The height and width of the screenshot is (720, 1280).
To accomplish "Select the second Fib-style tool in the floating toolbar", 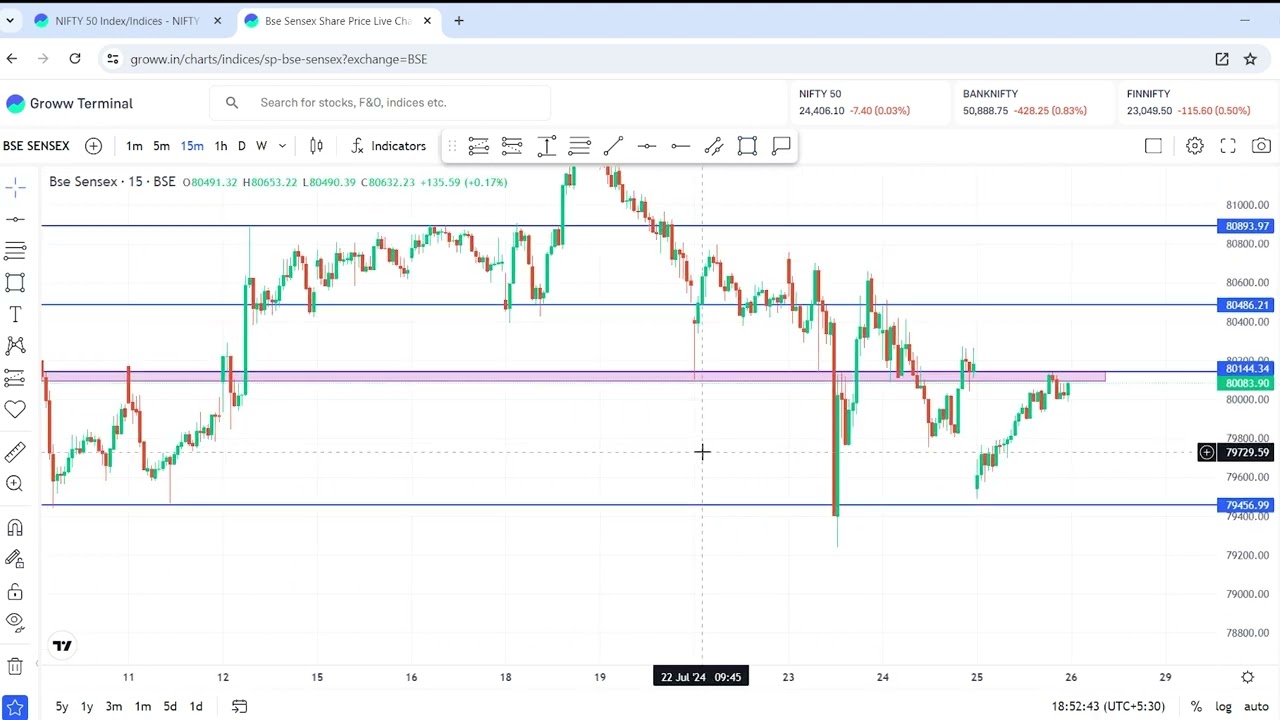I will (512, 146).
